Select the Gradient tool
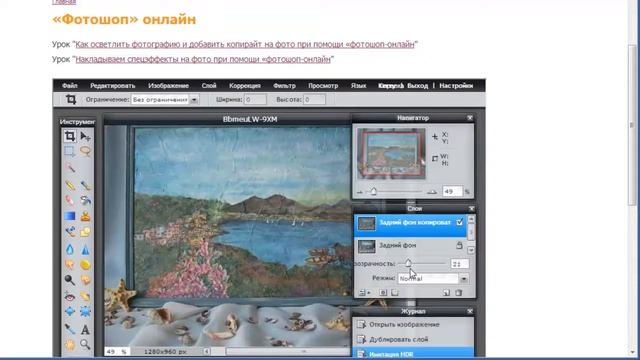 70,216
